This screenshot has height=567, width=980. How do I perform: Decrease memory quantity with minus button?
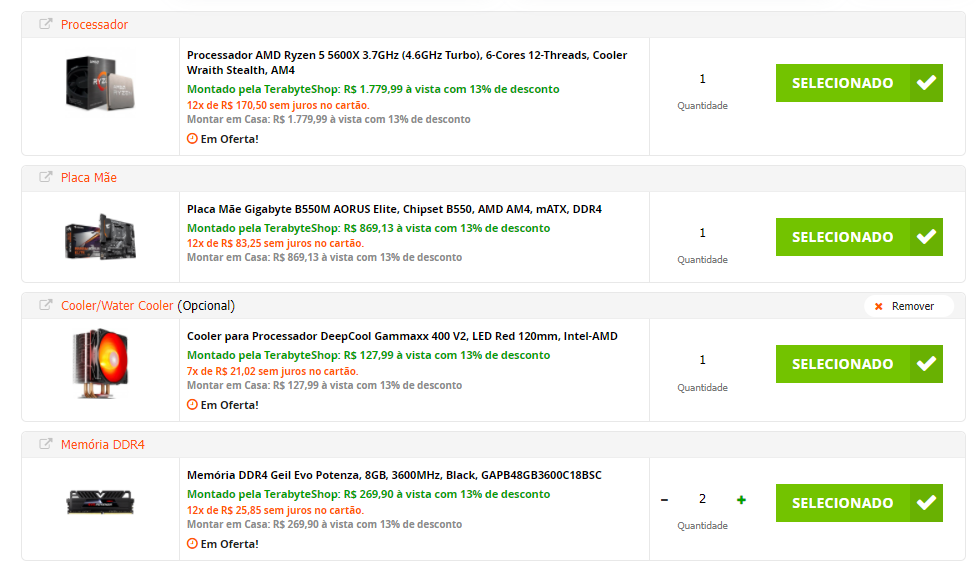(x=664, y=499)
